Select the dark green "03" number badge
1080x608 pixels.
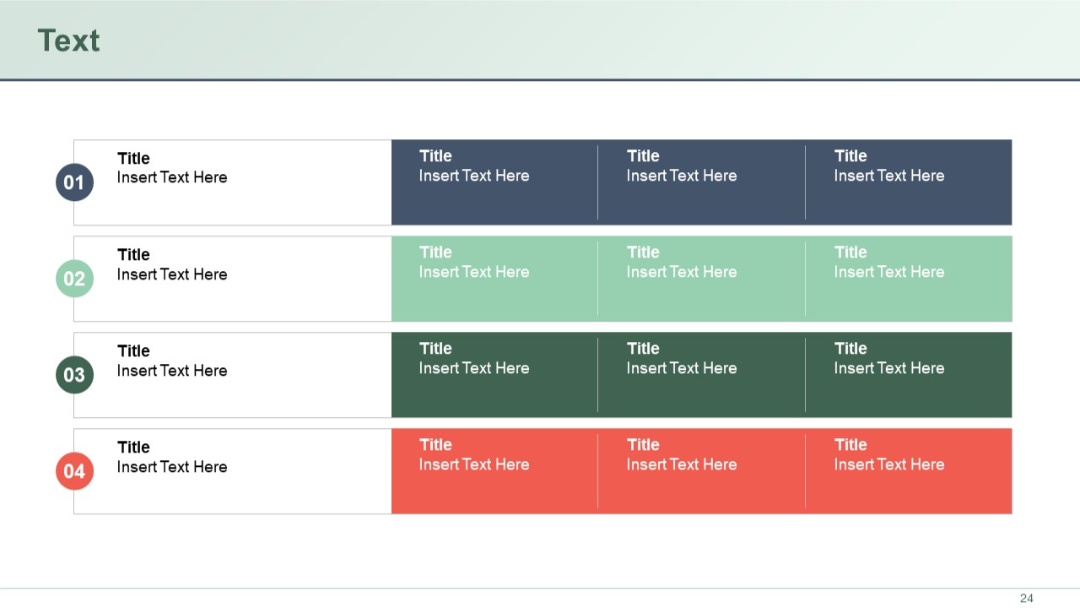74,375
